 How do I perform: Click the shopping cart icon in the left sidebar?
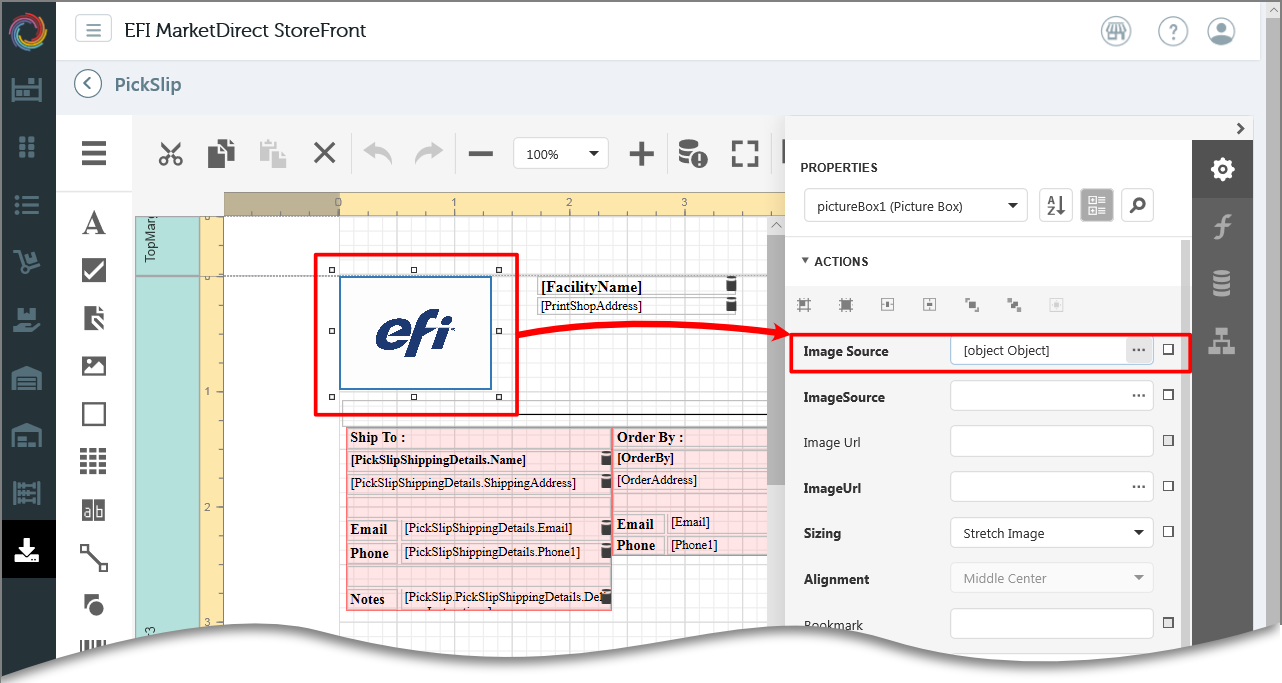(27, 262)
